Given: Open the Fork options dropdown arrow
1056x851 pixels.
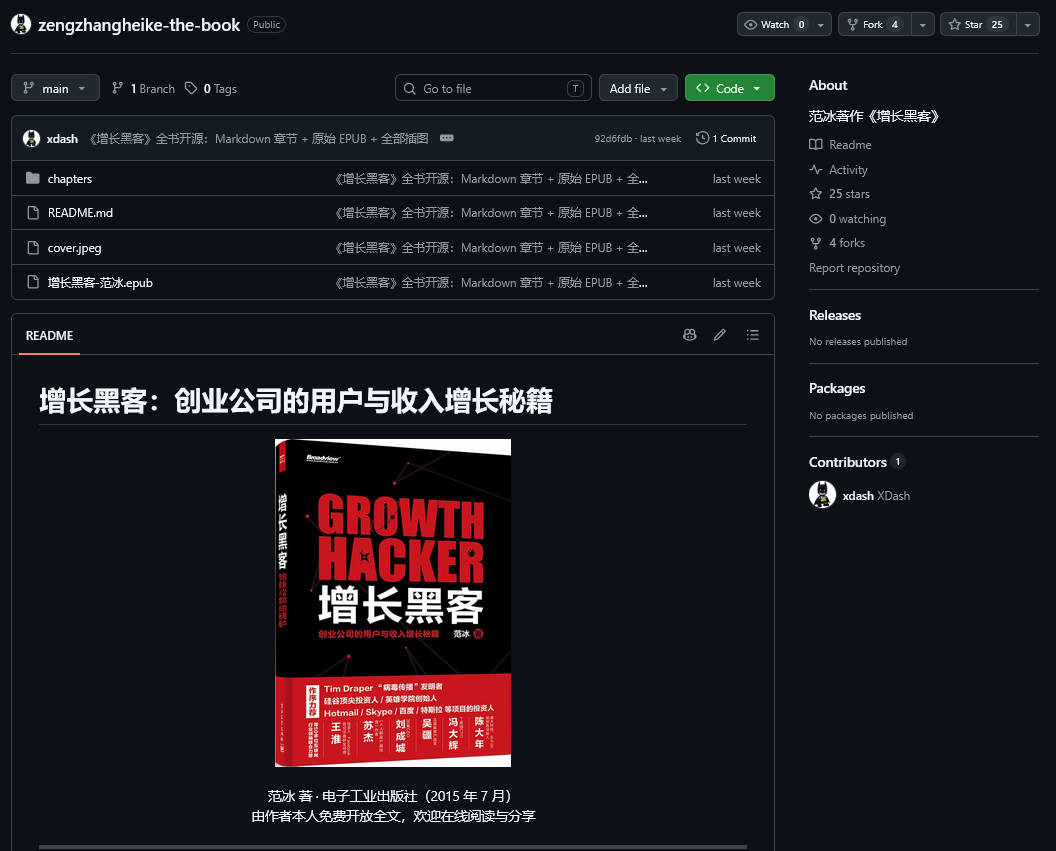Looking at the screenshot, I should (x=923, y=24).
